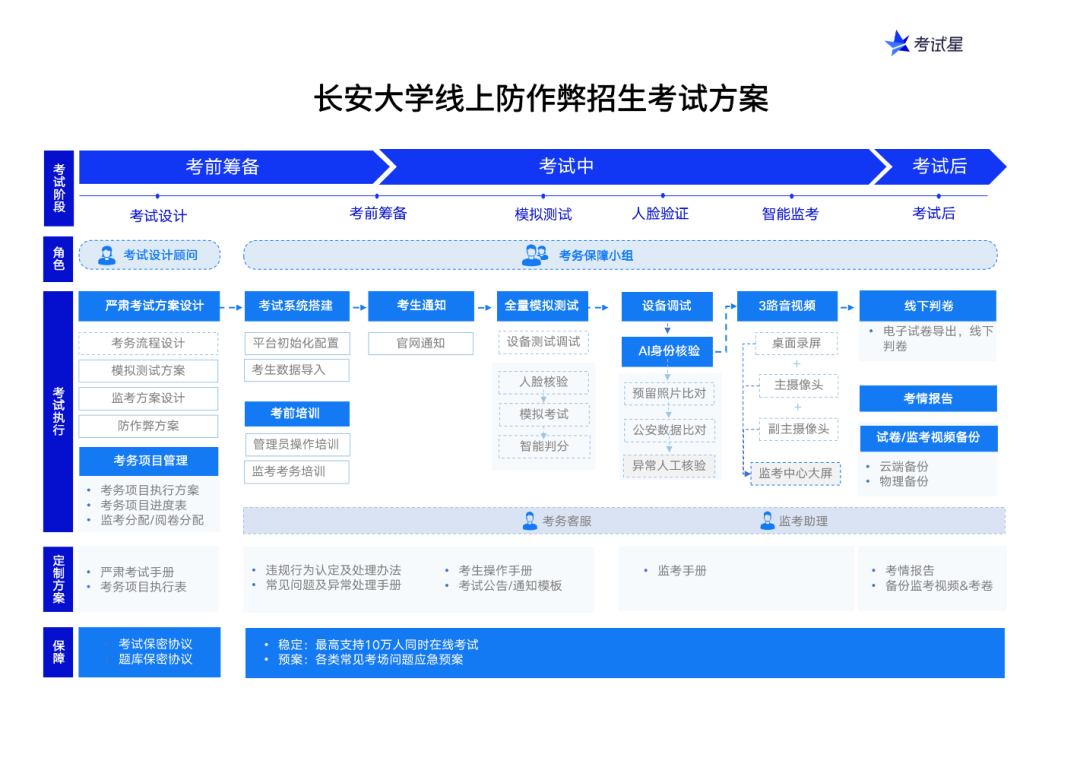
Task: Click the 考务客服 person icon
Action: [x=530, y=521]
